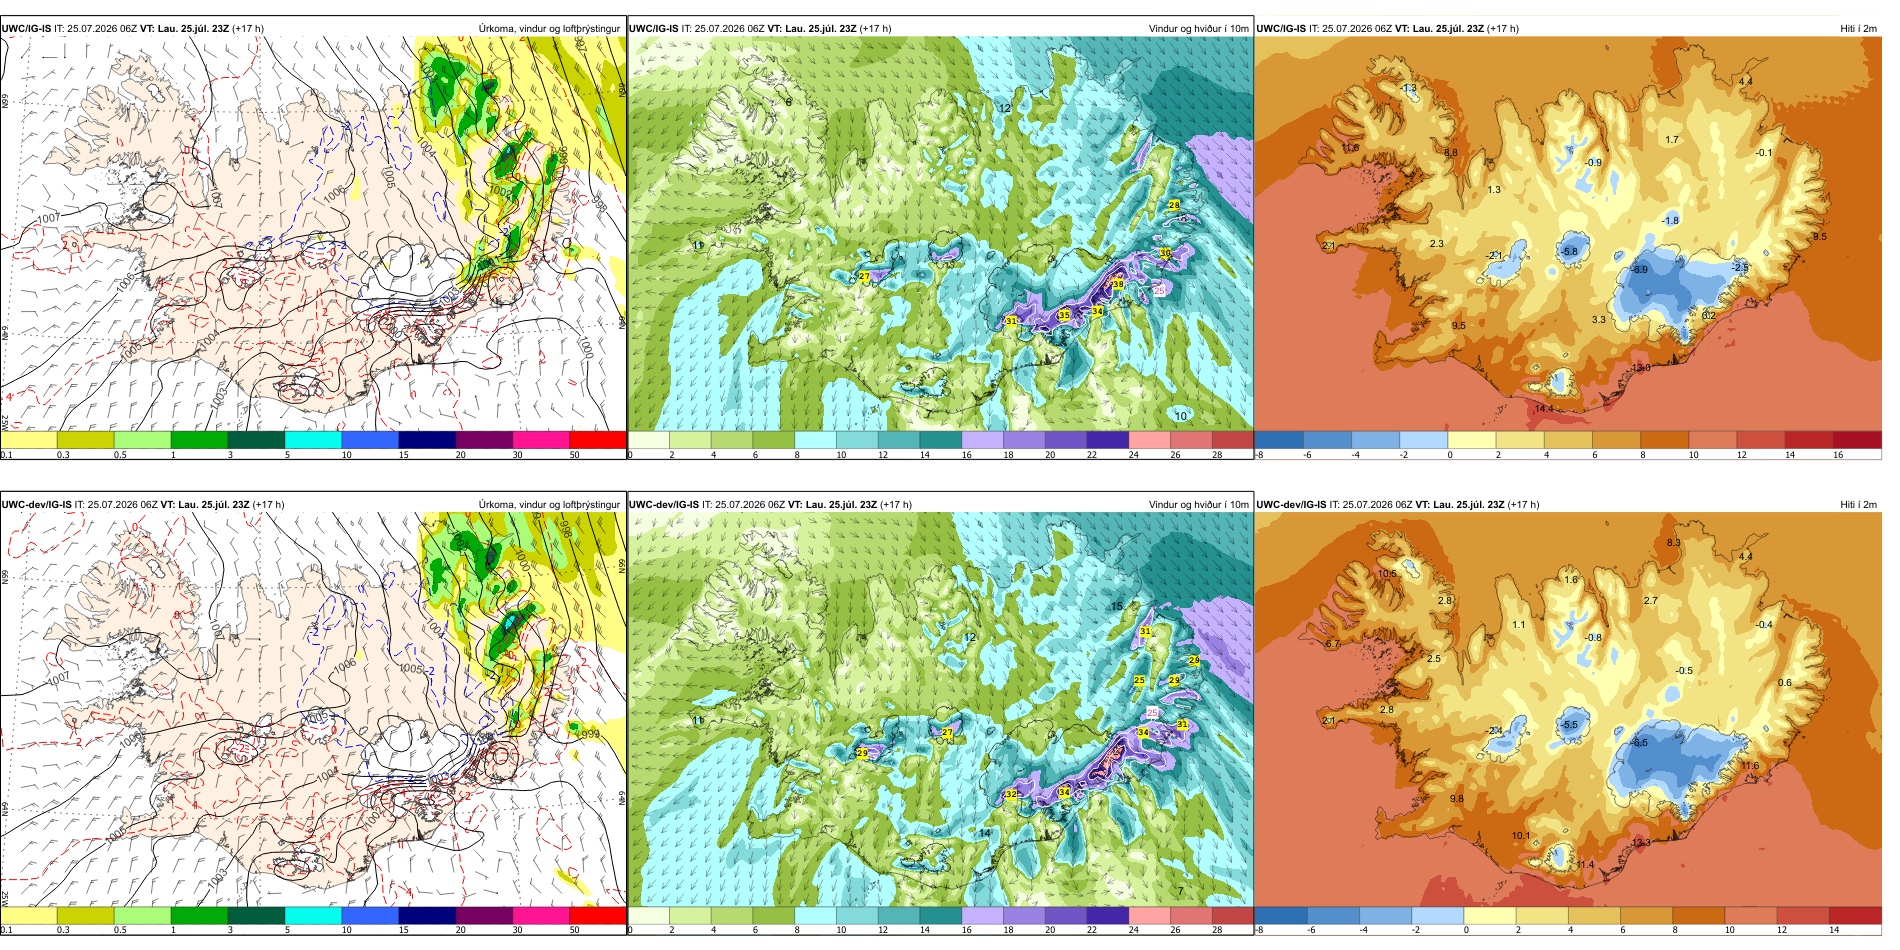Select the 10.5 temperature on UWC-dev temperature map
This screenshot has width=1900, height=950.
1387,574
